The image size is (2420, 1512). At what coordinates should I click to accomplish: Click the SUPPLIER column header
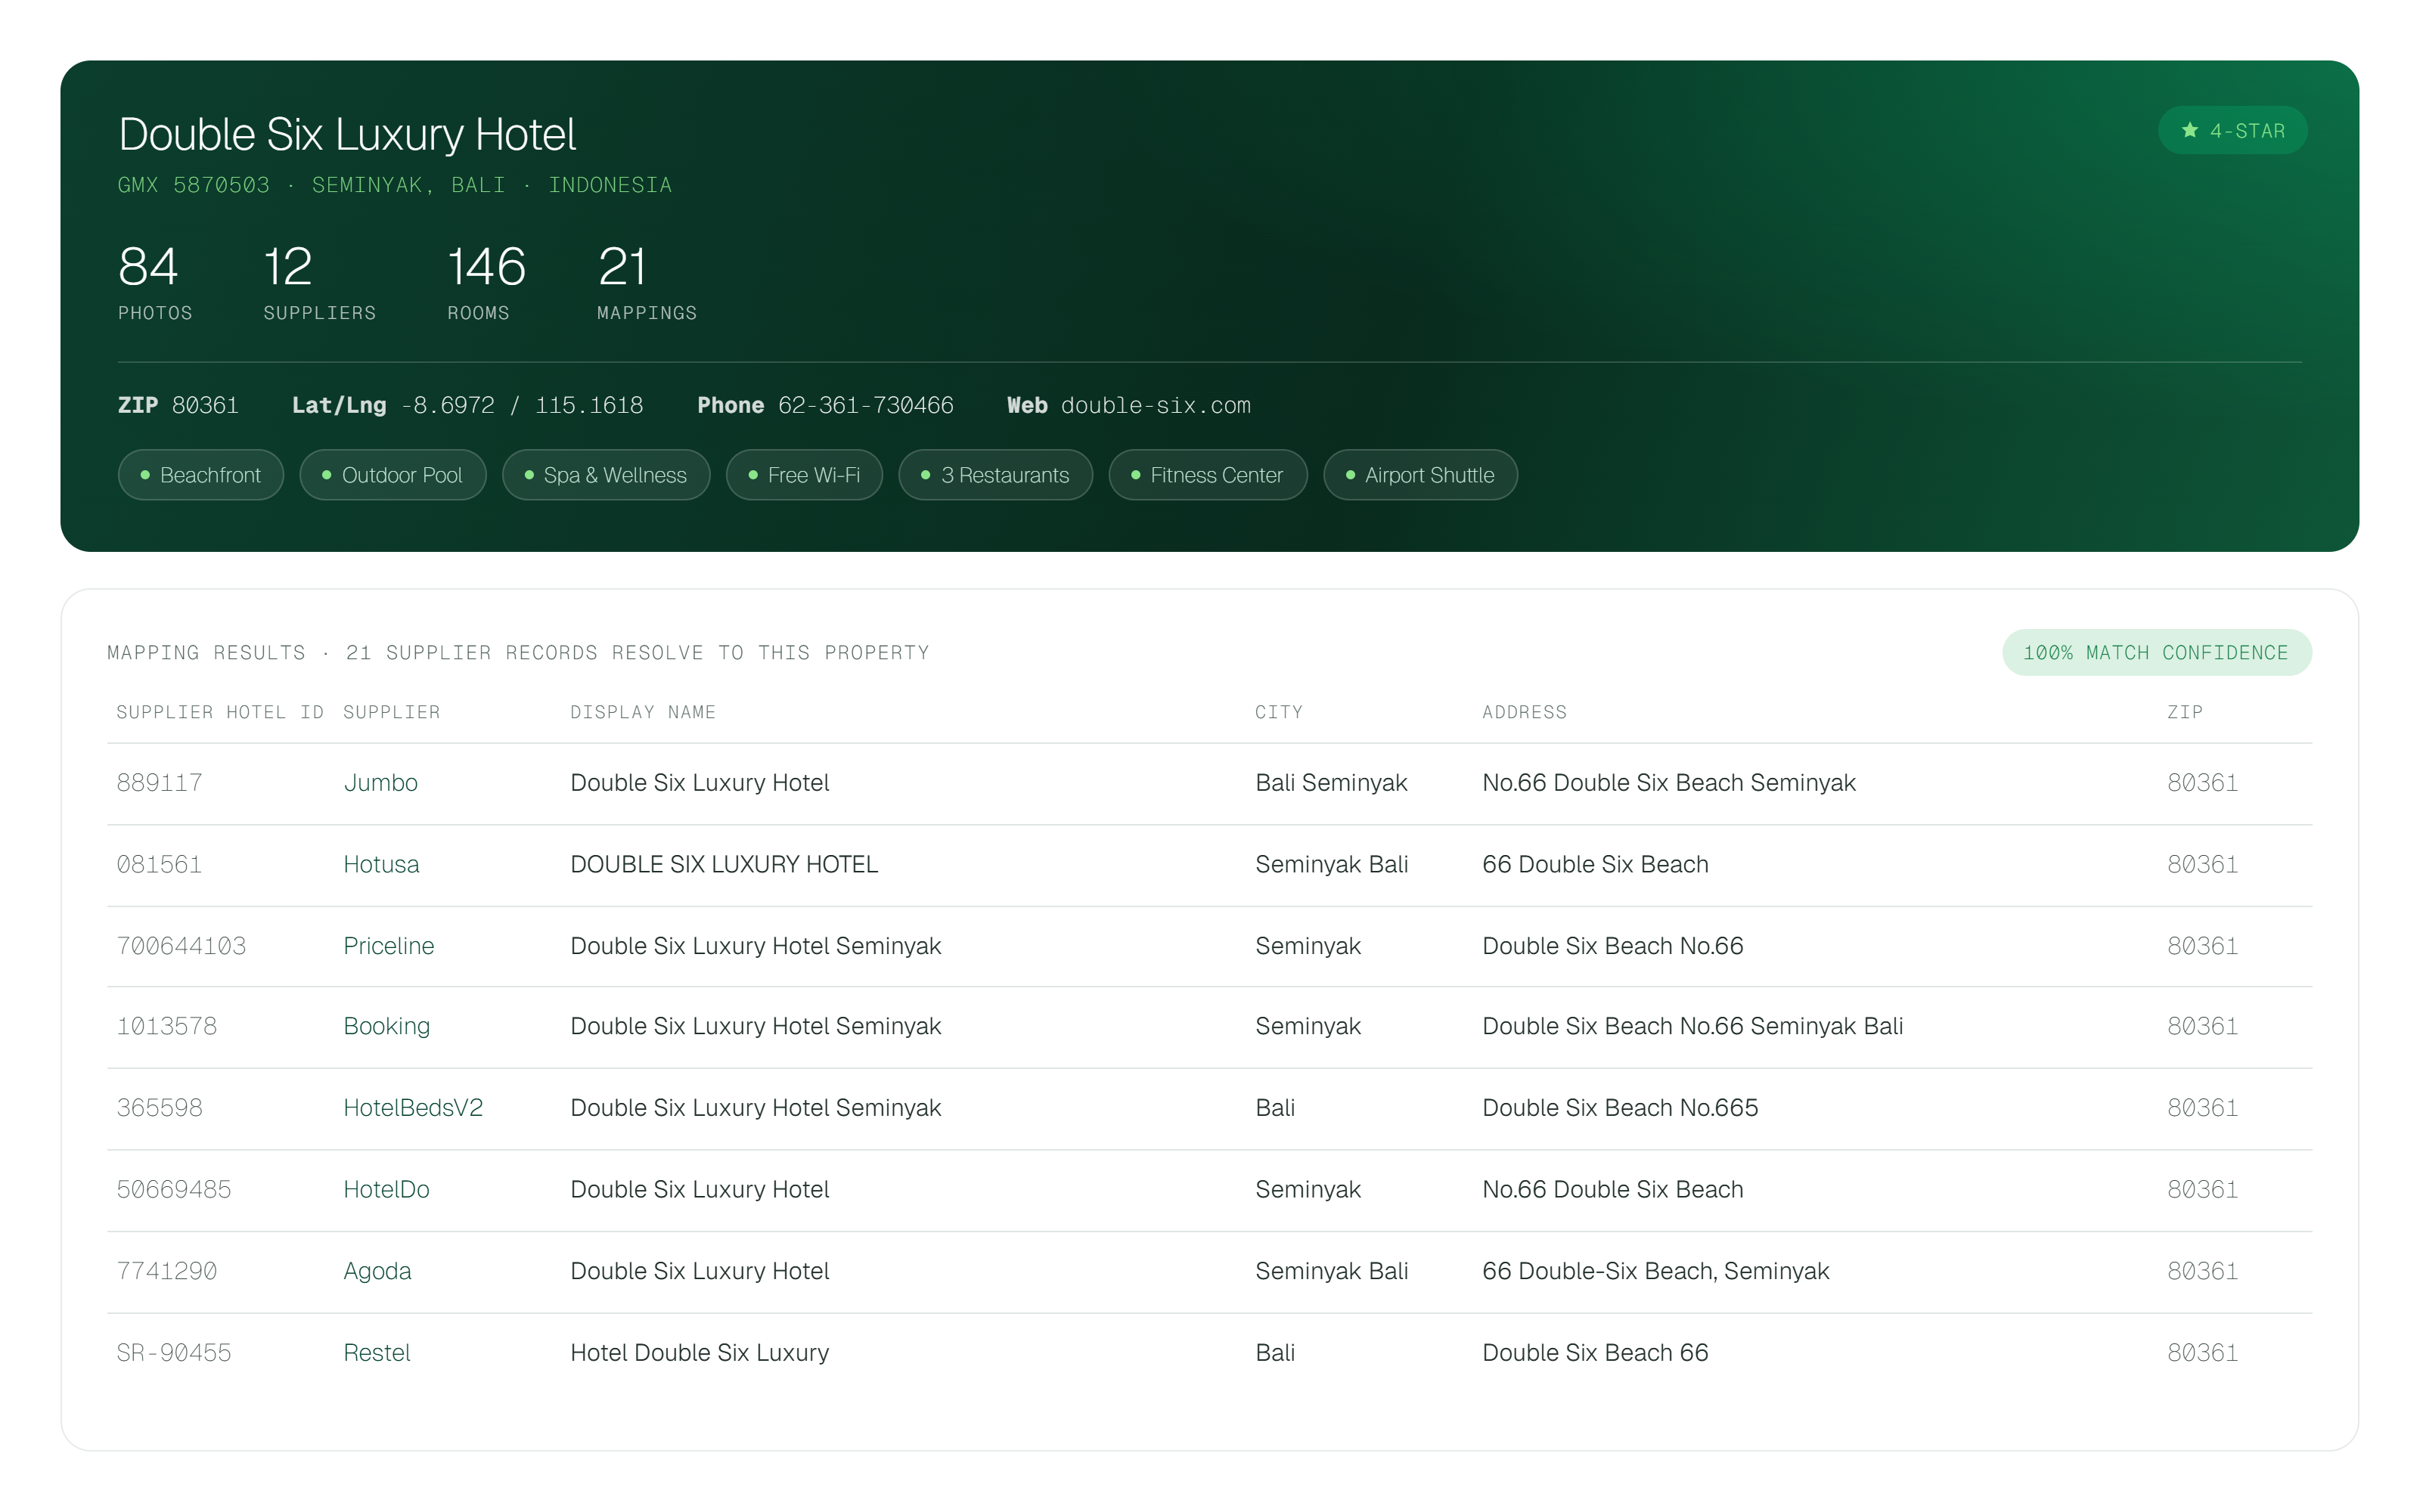pos(392,712)
